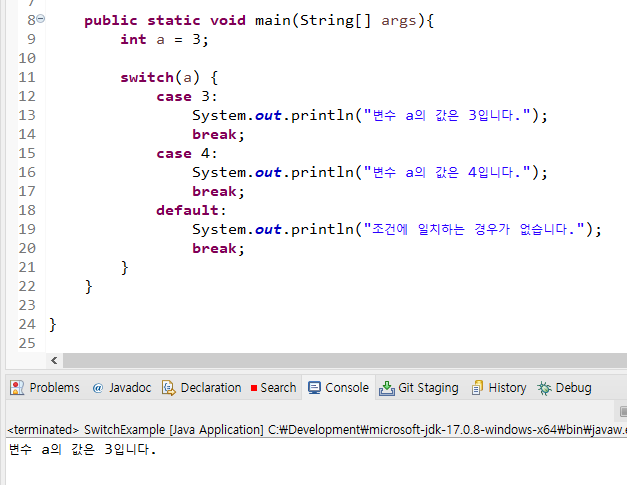Open the Declaration tab
This screenshot has width=627, height=485.
point(202,387)
